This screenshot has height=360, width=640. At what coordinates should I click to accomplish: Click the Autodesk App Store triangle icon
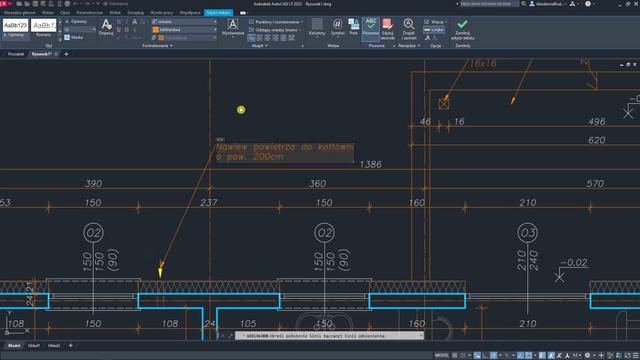572,4
